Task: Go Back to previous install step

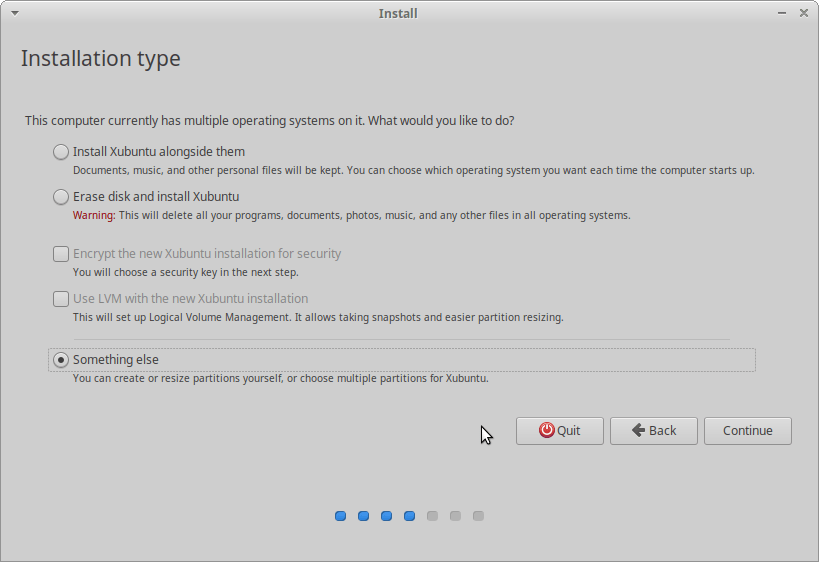Action: pos(653,431)
